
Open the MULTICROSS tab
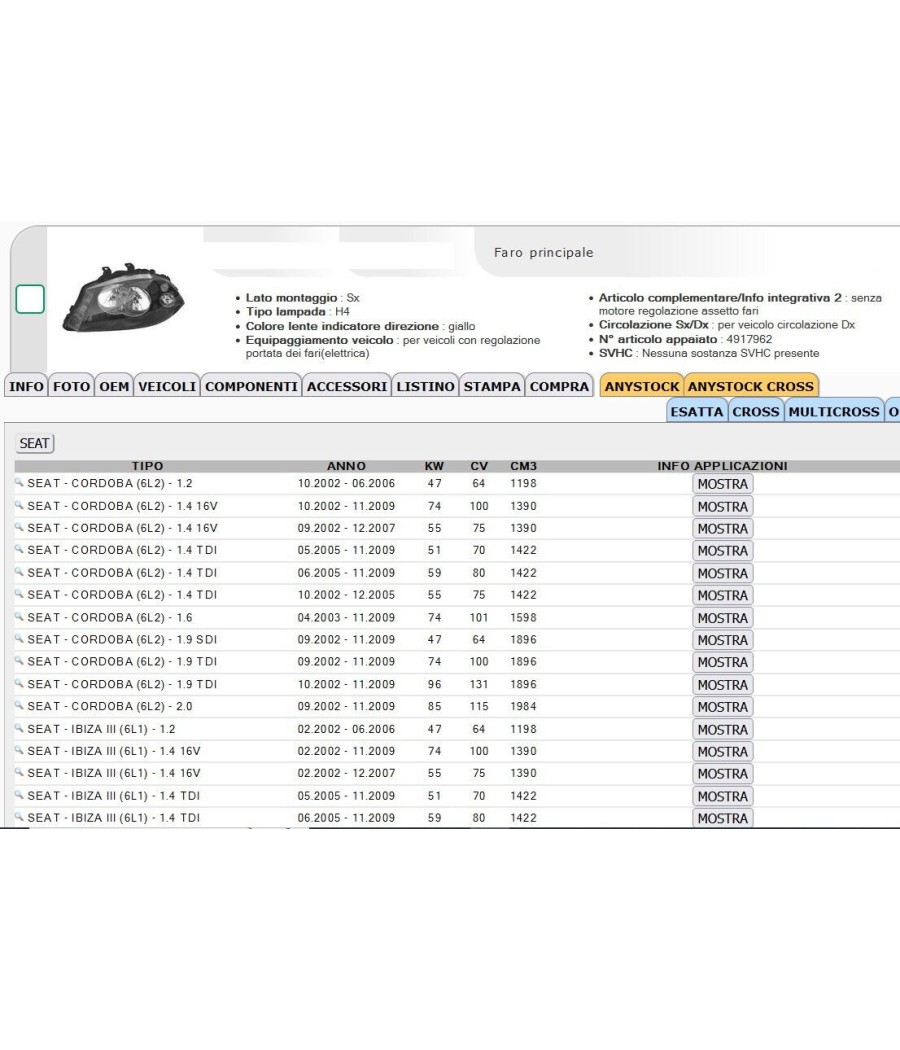click(834, 411)
